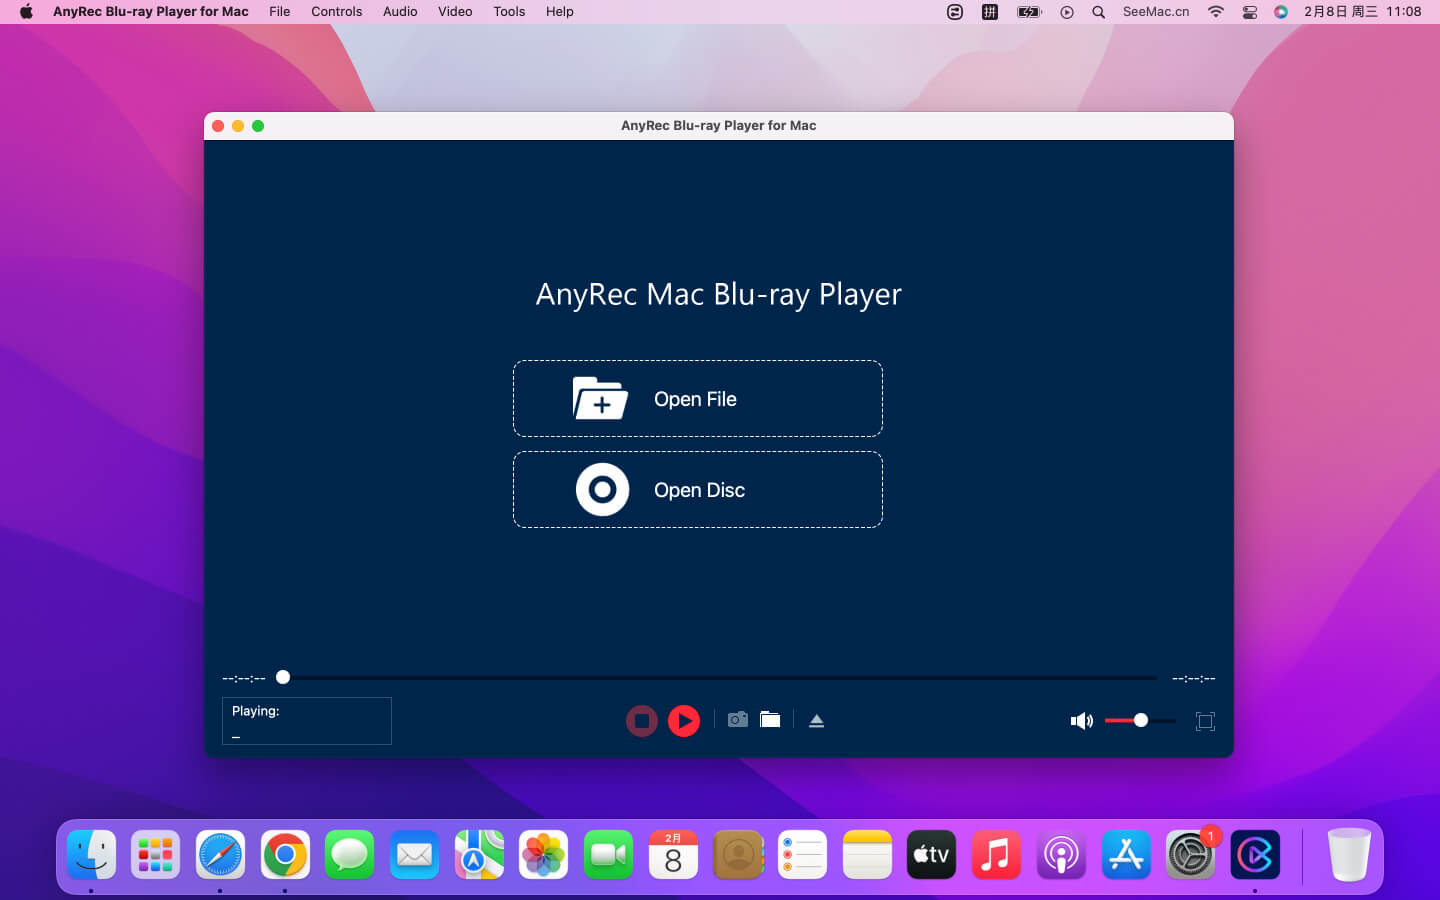The width and height of the screenshot is (1440, 900).
Task: Take a snapshot with the camera icon
Action: (x=738, y=720)
